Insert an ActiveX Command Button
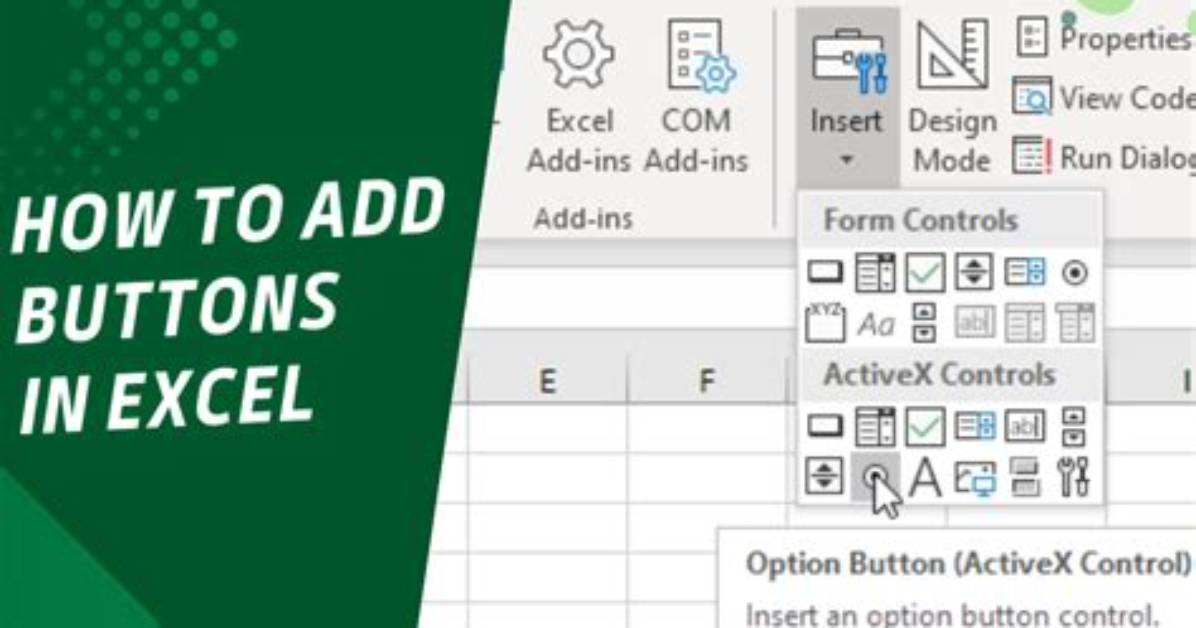1196x628 pixels. click(825, 426)
